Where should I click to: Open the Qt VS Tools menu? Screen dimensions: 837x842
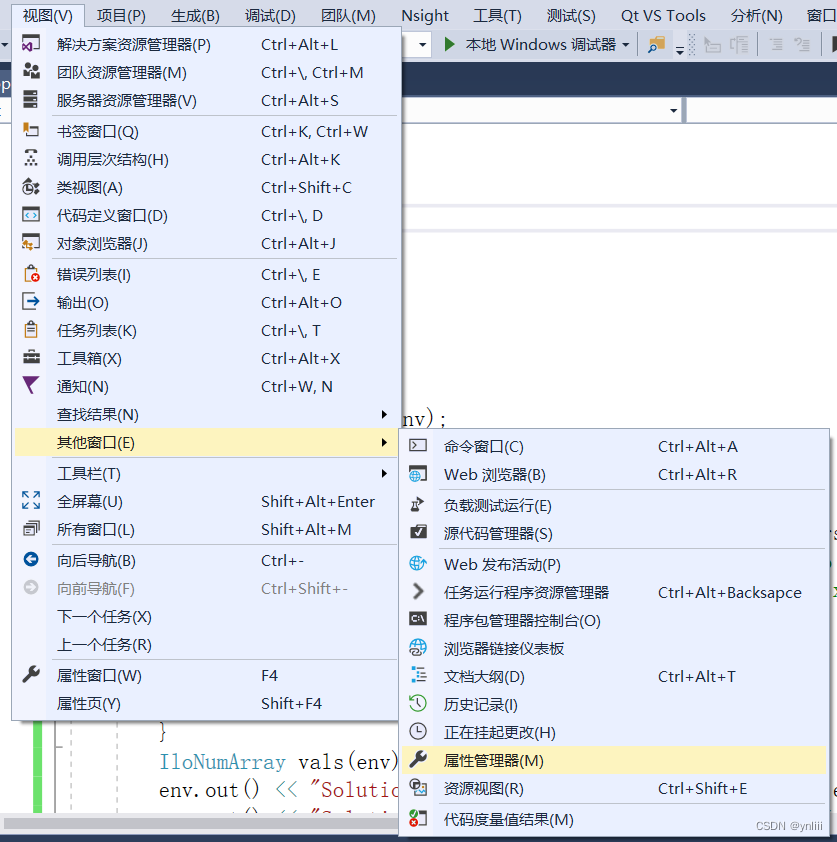point(663,15)
